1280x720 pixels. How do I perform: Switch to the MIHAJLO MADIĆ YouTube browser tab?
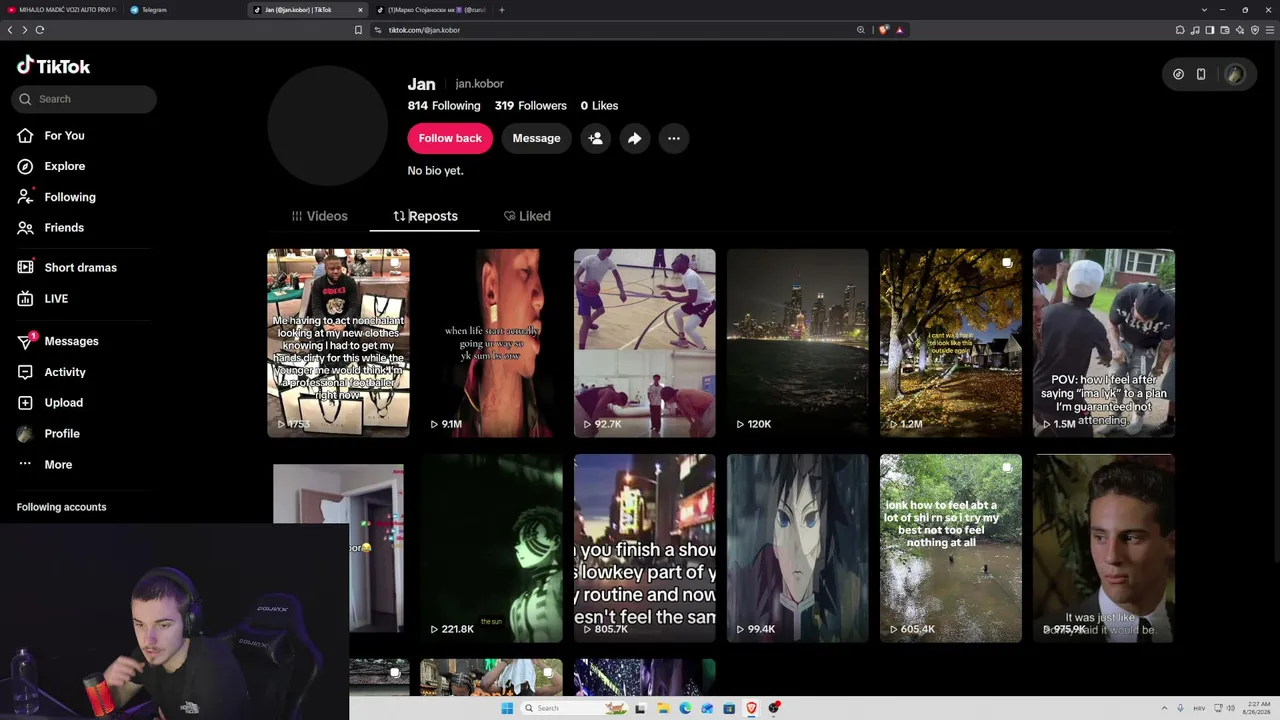(x=62, y=10)
